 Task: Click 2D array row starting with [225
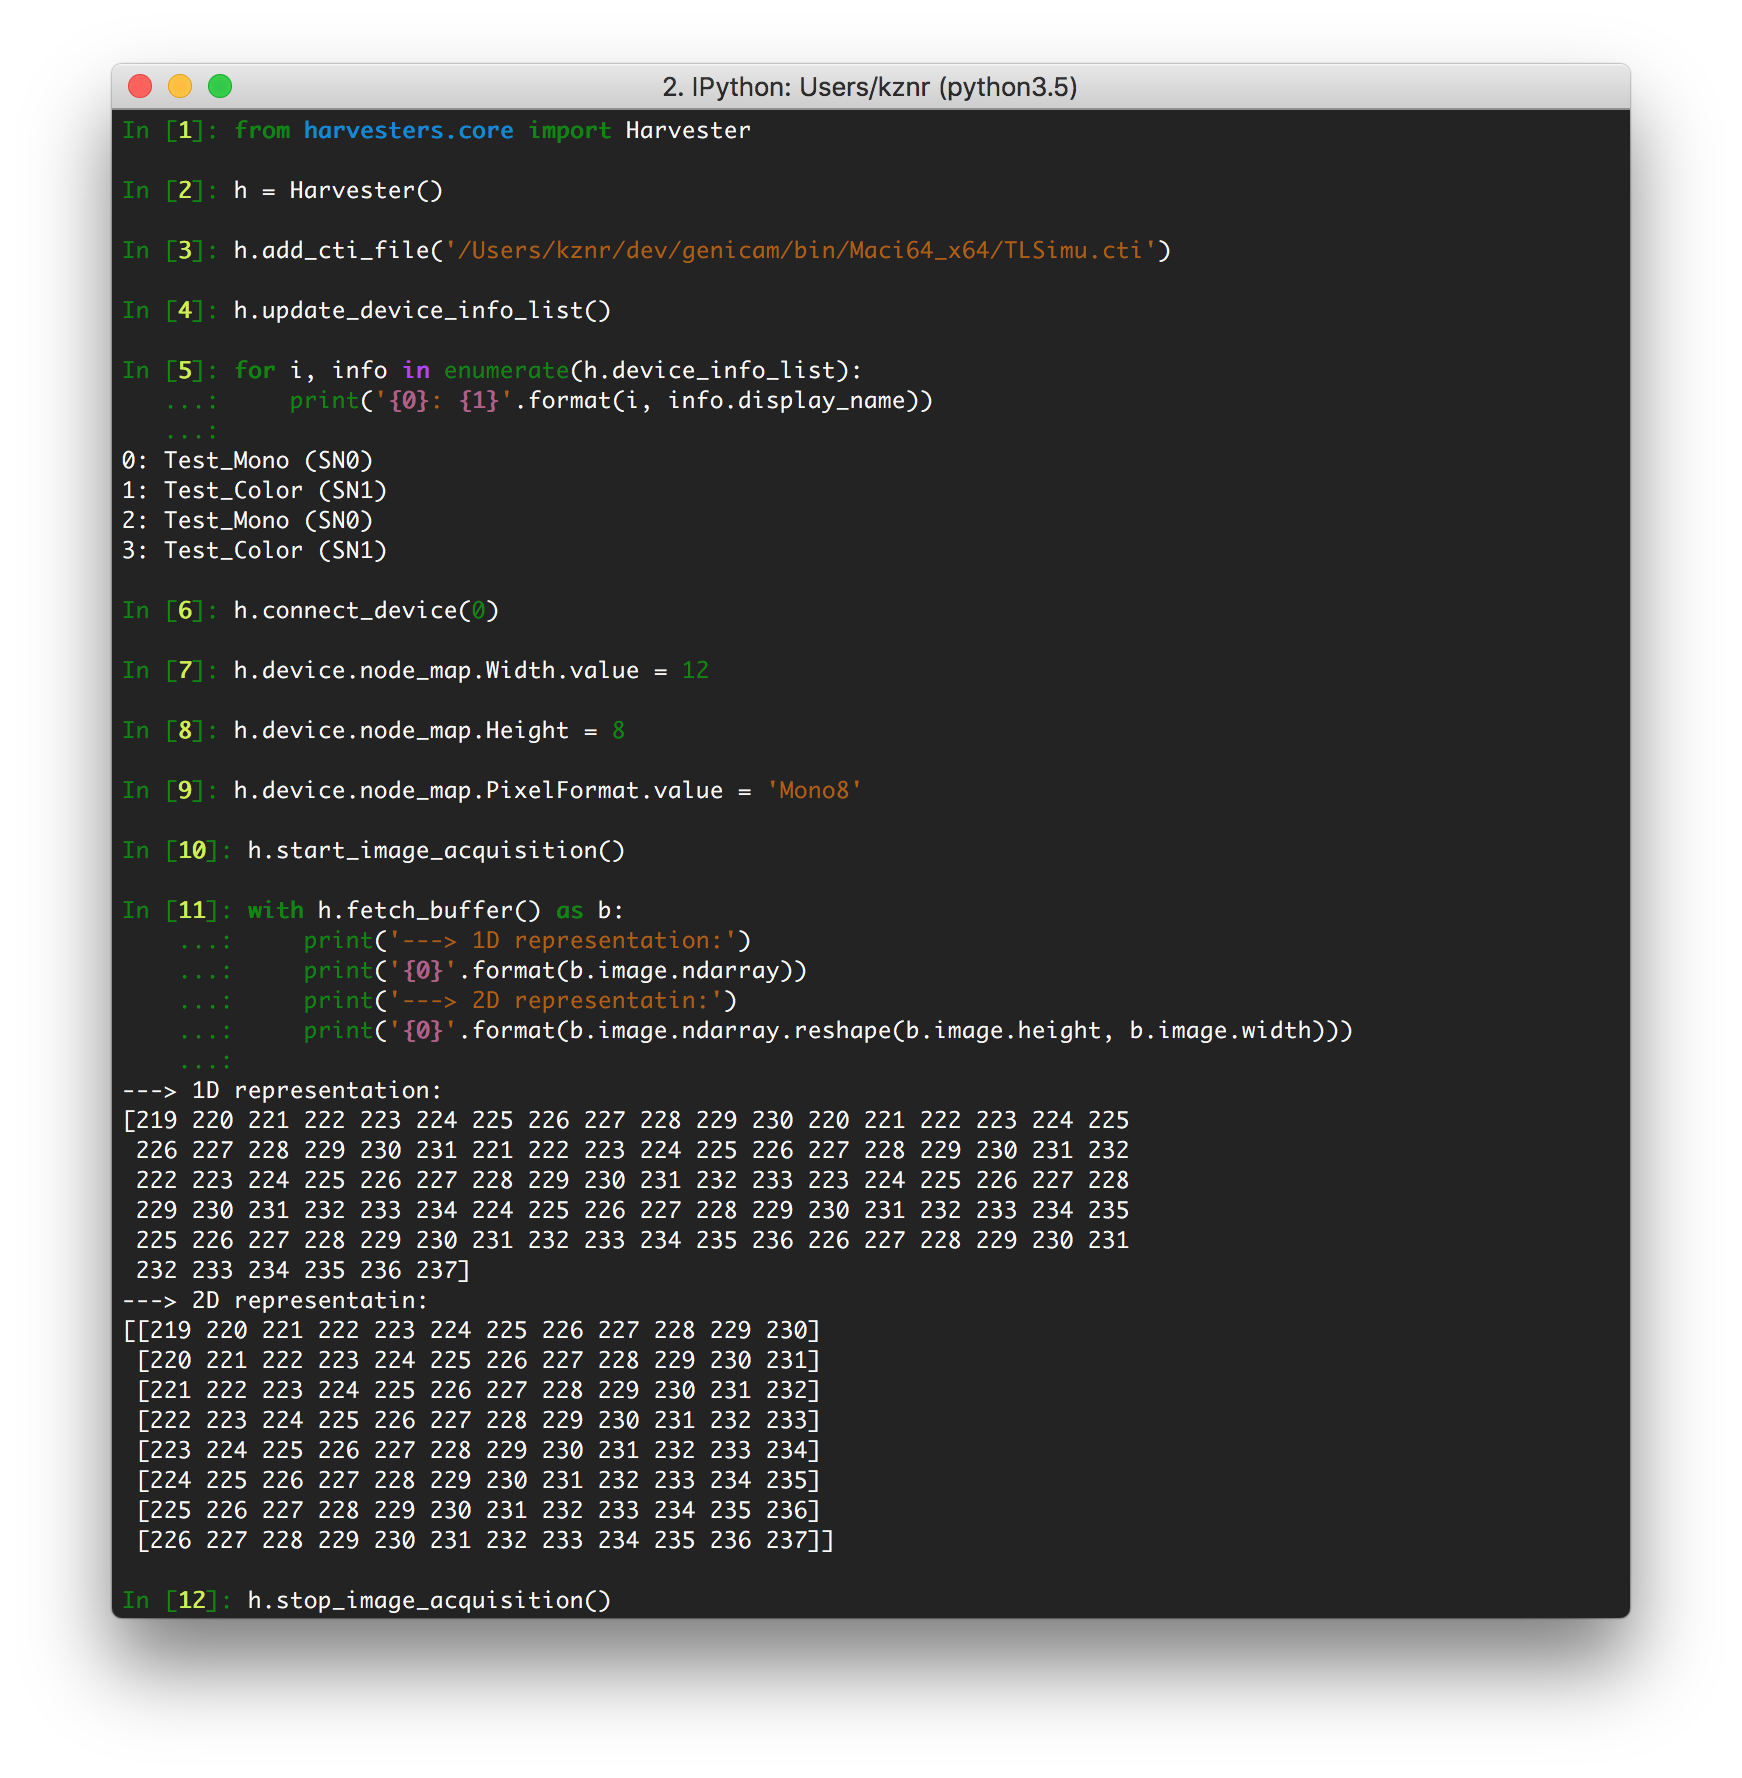478,1511
